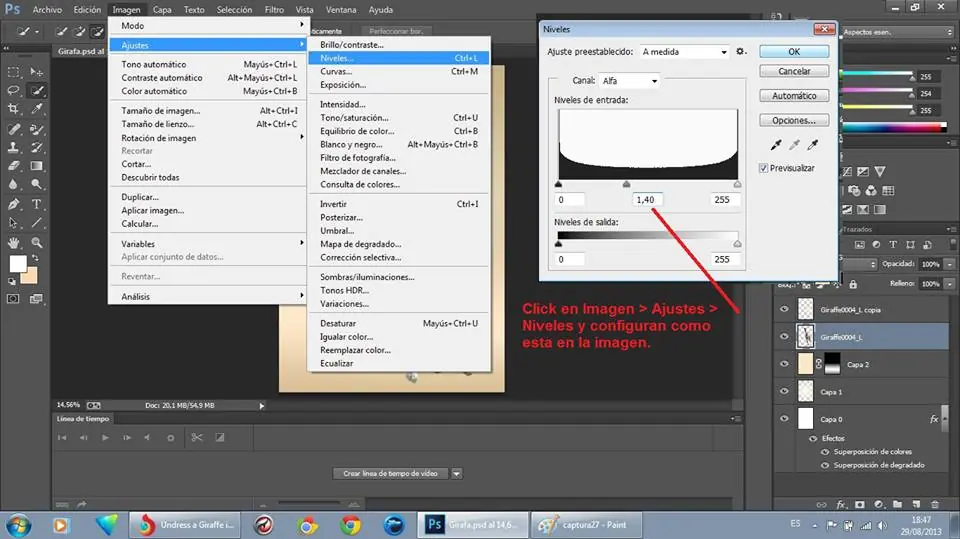This screenshot has height=539, width=960.
Task: Expand the Rotación de imagen submenu
Action: [208, 138]
